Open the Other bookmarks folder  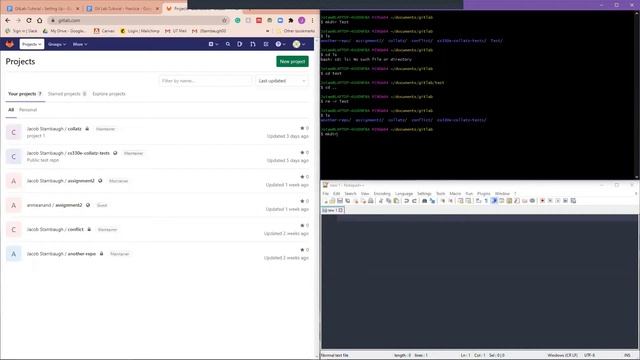pyautogui.click(x=296, y=31)
